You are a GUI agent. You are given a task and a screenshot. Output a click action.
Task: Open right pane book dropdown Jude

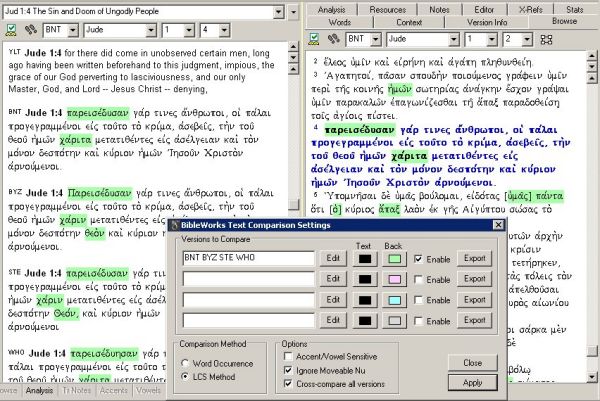point(454,39)
